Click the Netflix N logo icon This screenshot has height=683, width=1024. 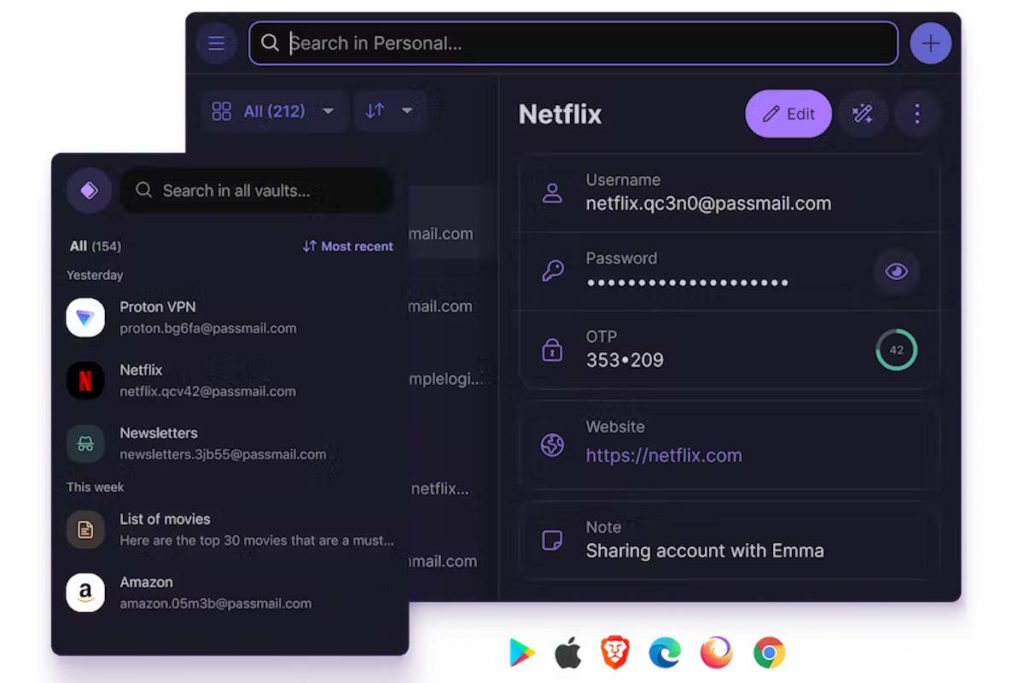(x=86, y=380)
